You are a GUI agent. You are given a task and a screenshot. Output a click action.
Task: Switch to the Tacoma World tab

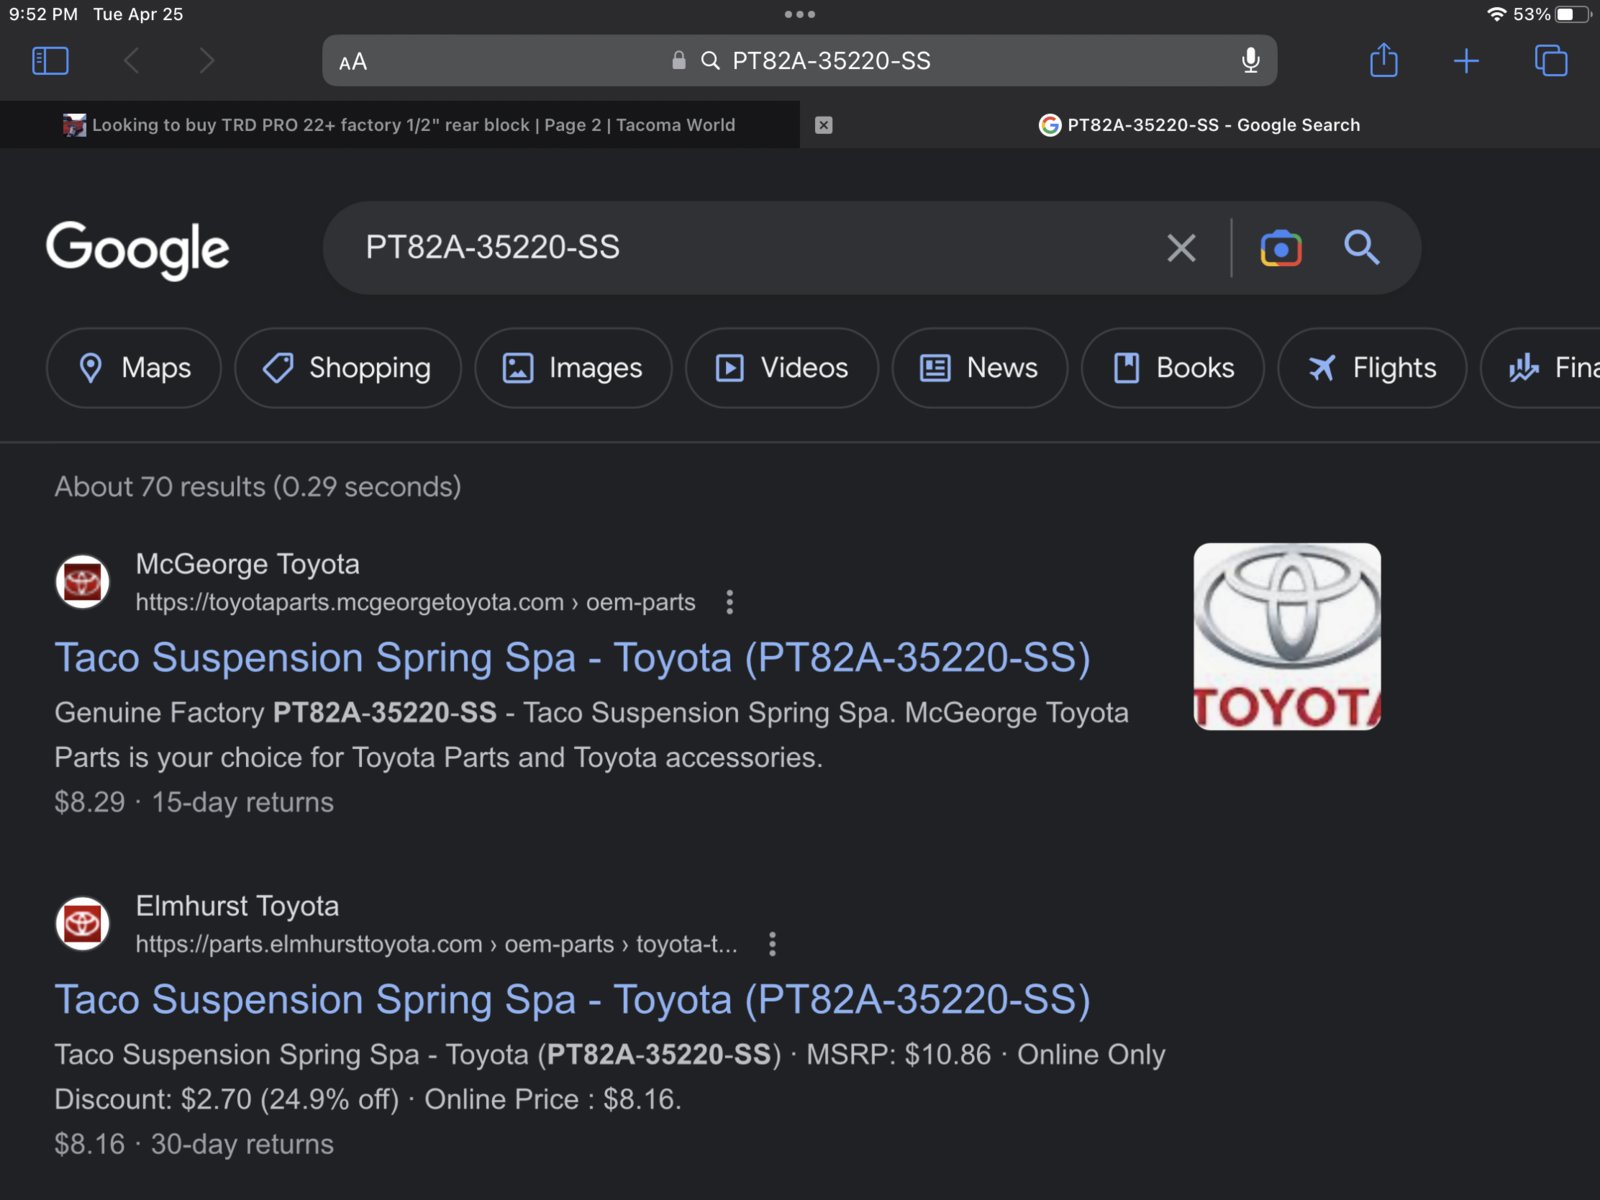tap(400, 125)
